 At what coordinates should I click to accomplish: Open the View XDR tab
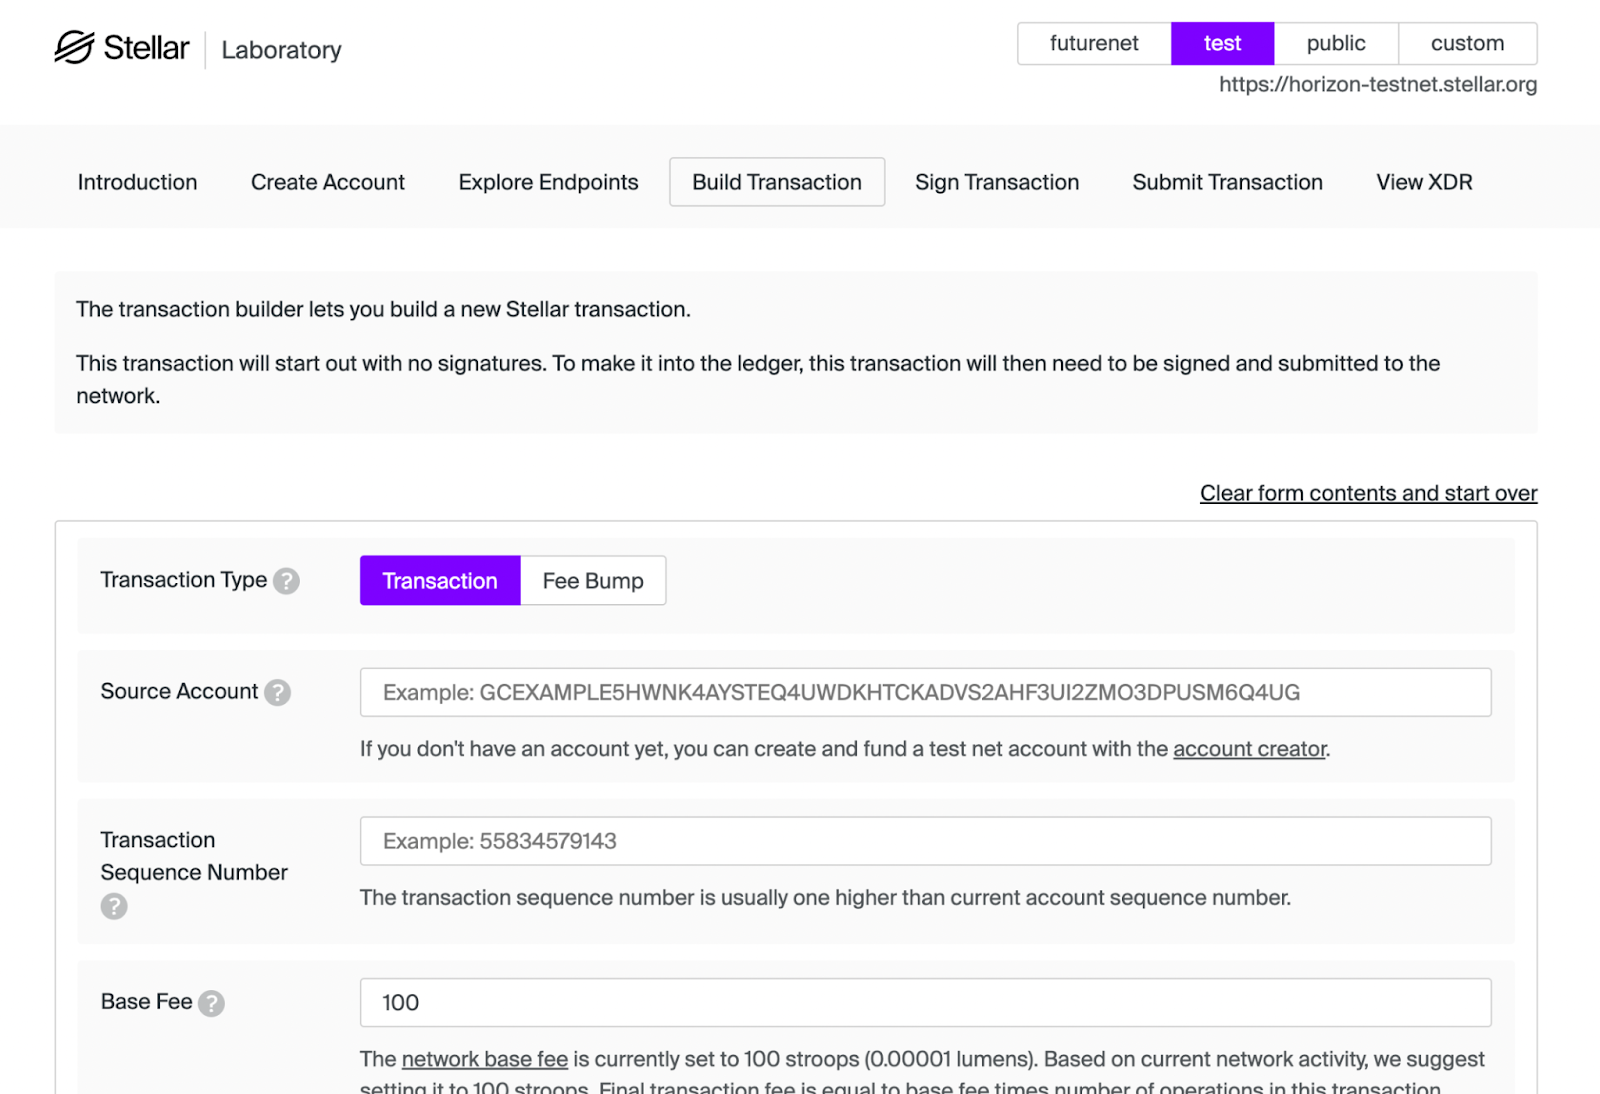1424,182
